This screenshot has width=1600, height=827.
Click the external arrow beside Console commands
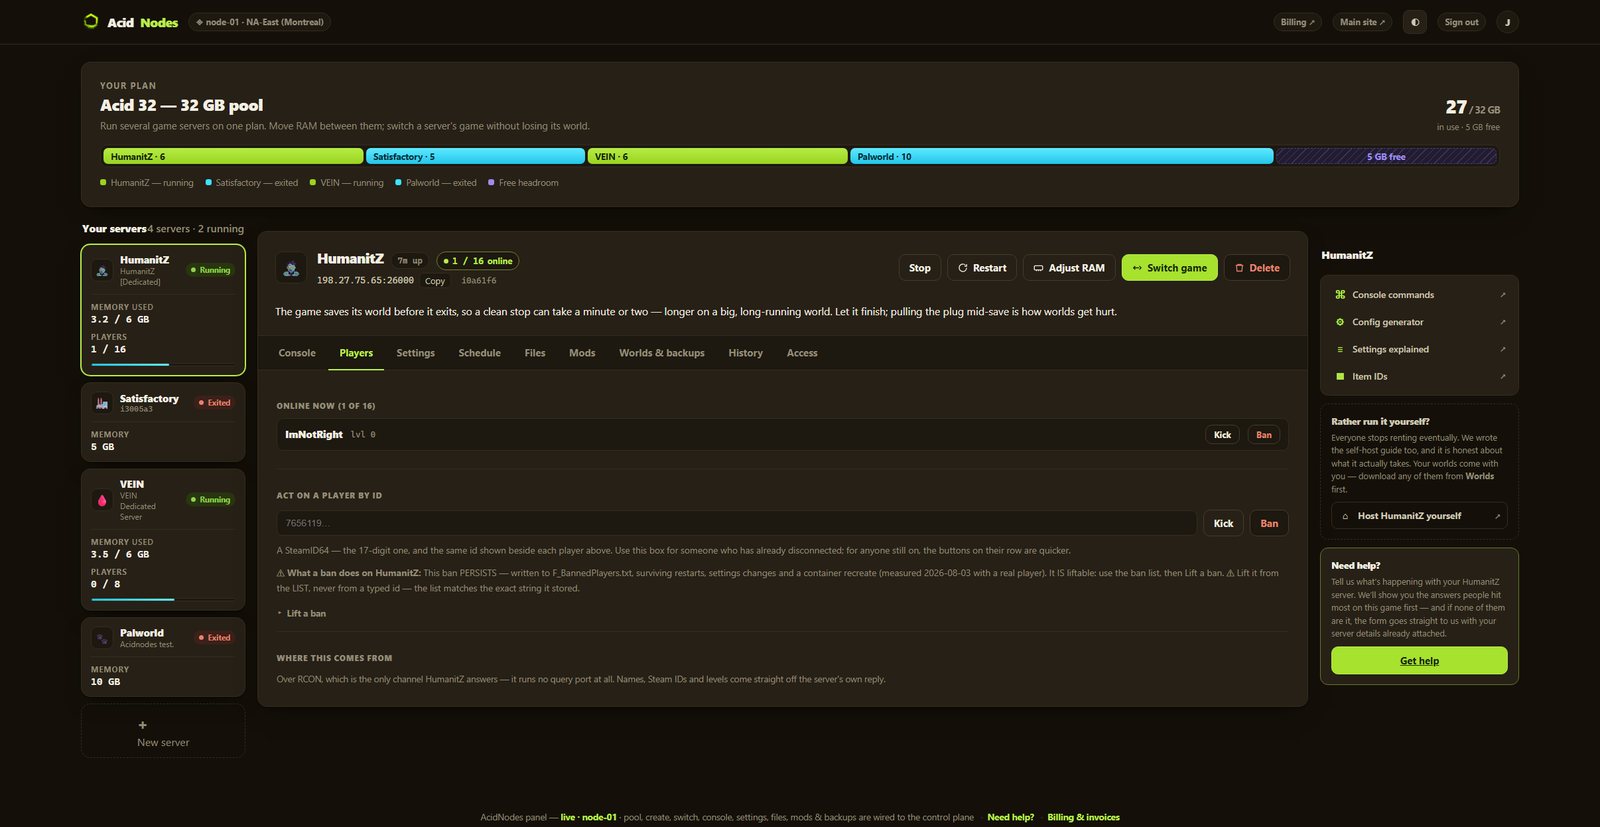pos(1502,295)
